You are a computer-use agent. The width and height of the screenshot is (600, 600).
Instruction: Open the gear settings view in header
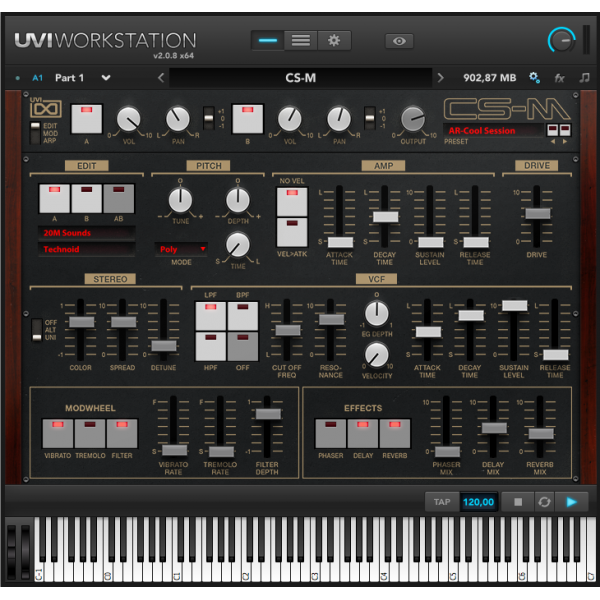(x=334, y=41)
